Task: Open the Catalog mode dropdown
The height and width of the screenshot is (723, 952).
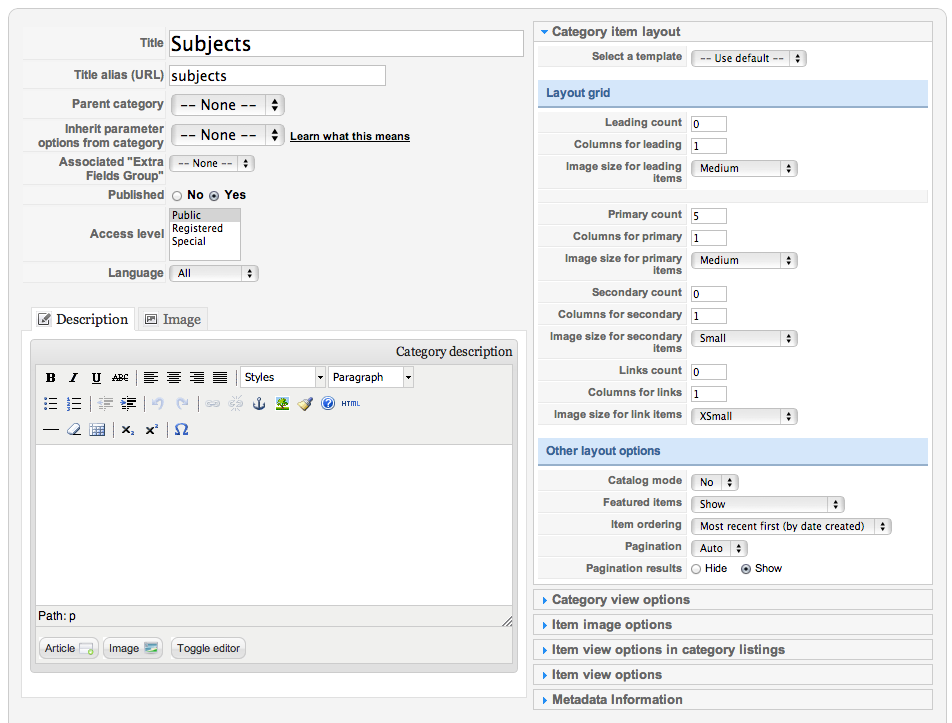Action: click(715, 483)
